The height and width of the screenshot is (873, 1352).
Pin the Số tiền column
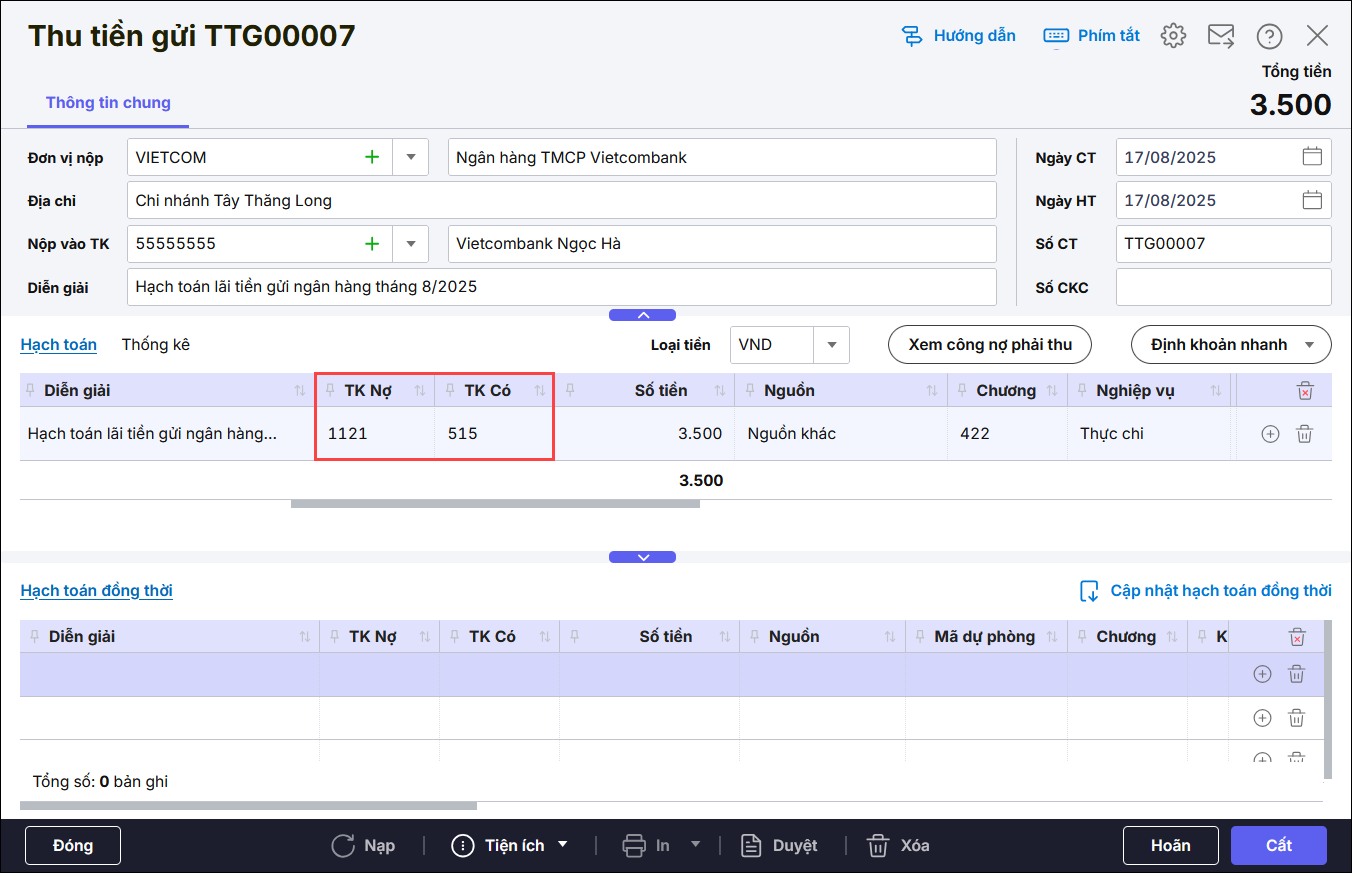(570, 390)
